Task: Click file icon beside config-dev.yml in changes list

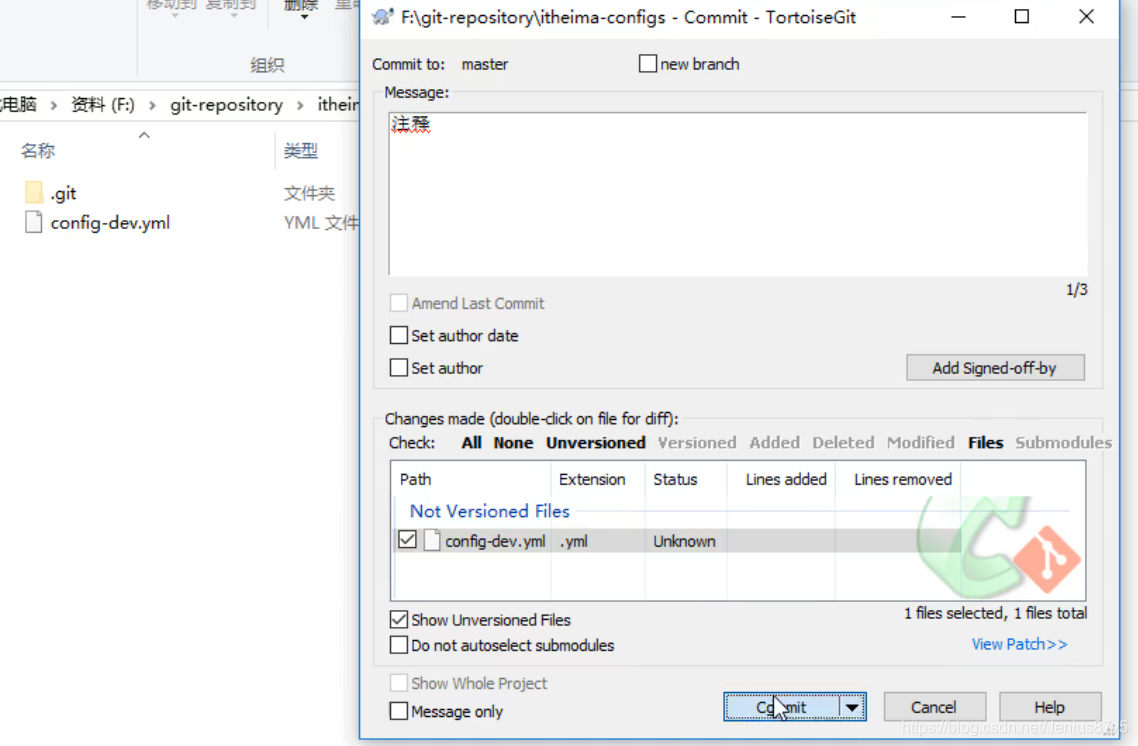Action: pyautogui.click(x=432, y=541)
